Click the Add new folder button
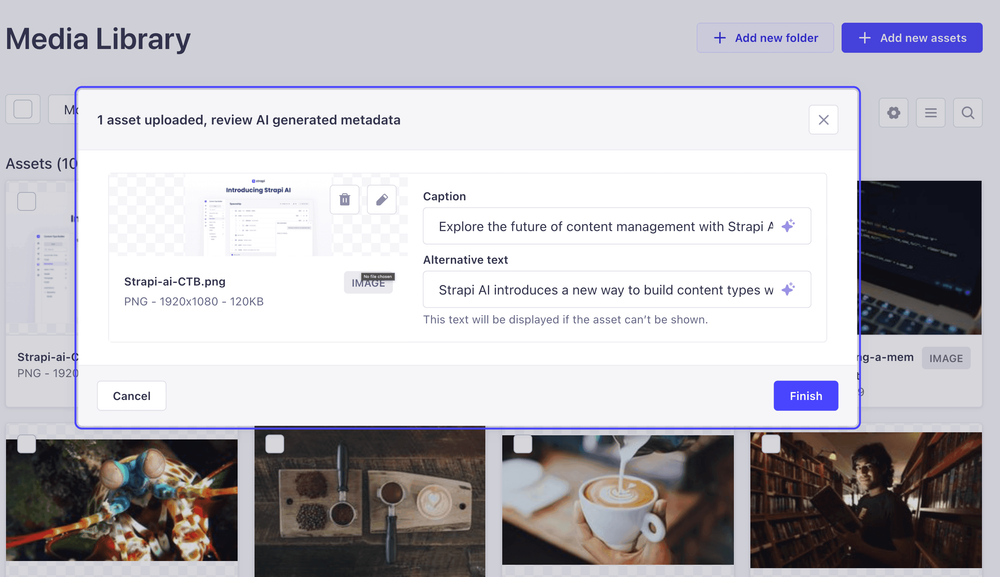The width and height of the screenshot is (1000, 577). (x=765, y=38)
